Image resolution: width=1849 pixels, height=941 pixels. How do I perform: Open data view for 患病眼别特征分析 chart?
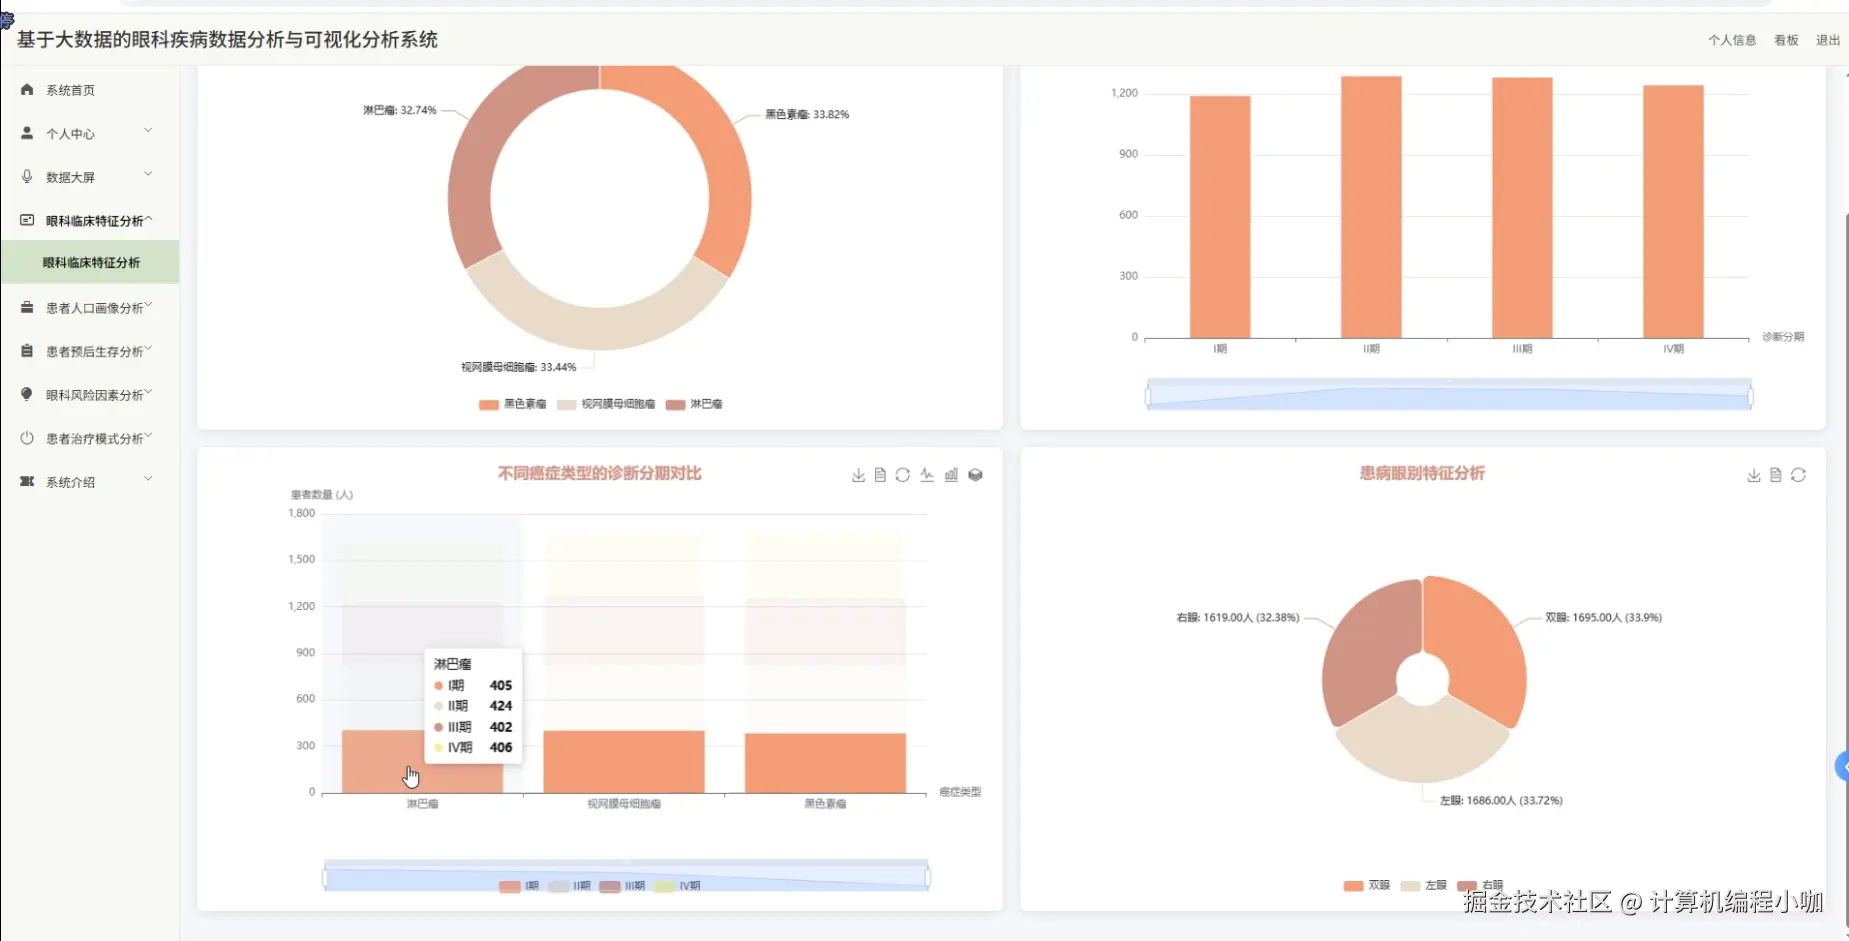(1776, 475)
